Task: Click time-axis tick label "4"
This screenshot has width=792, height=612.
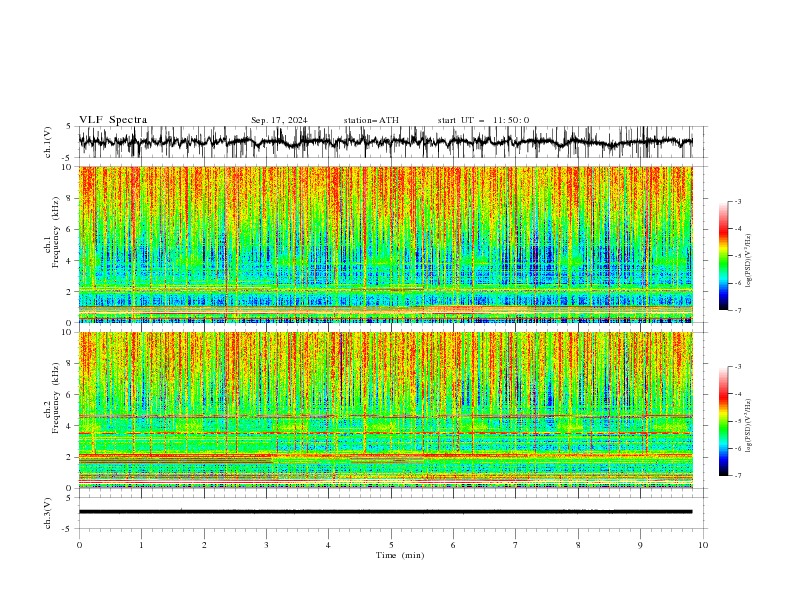Action: 328,545
